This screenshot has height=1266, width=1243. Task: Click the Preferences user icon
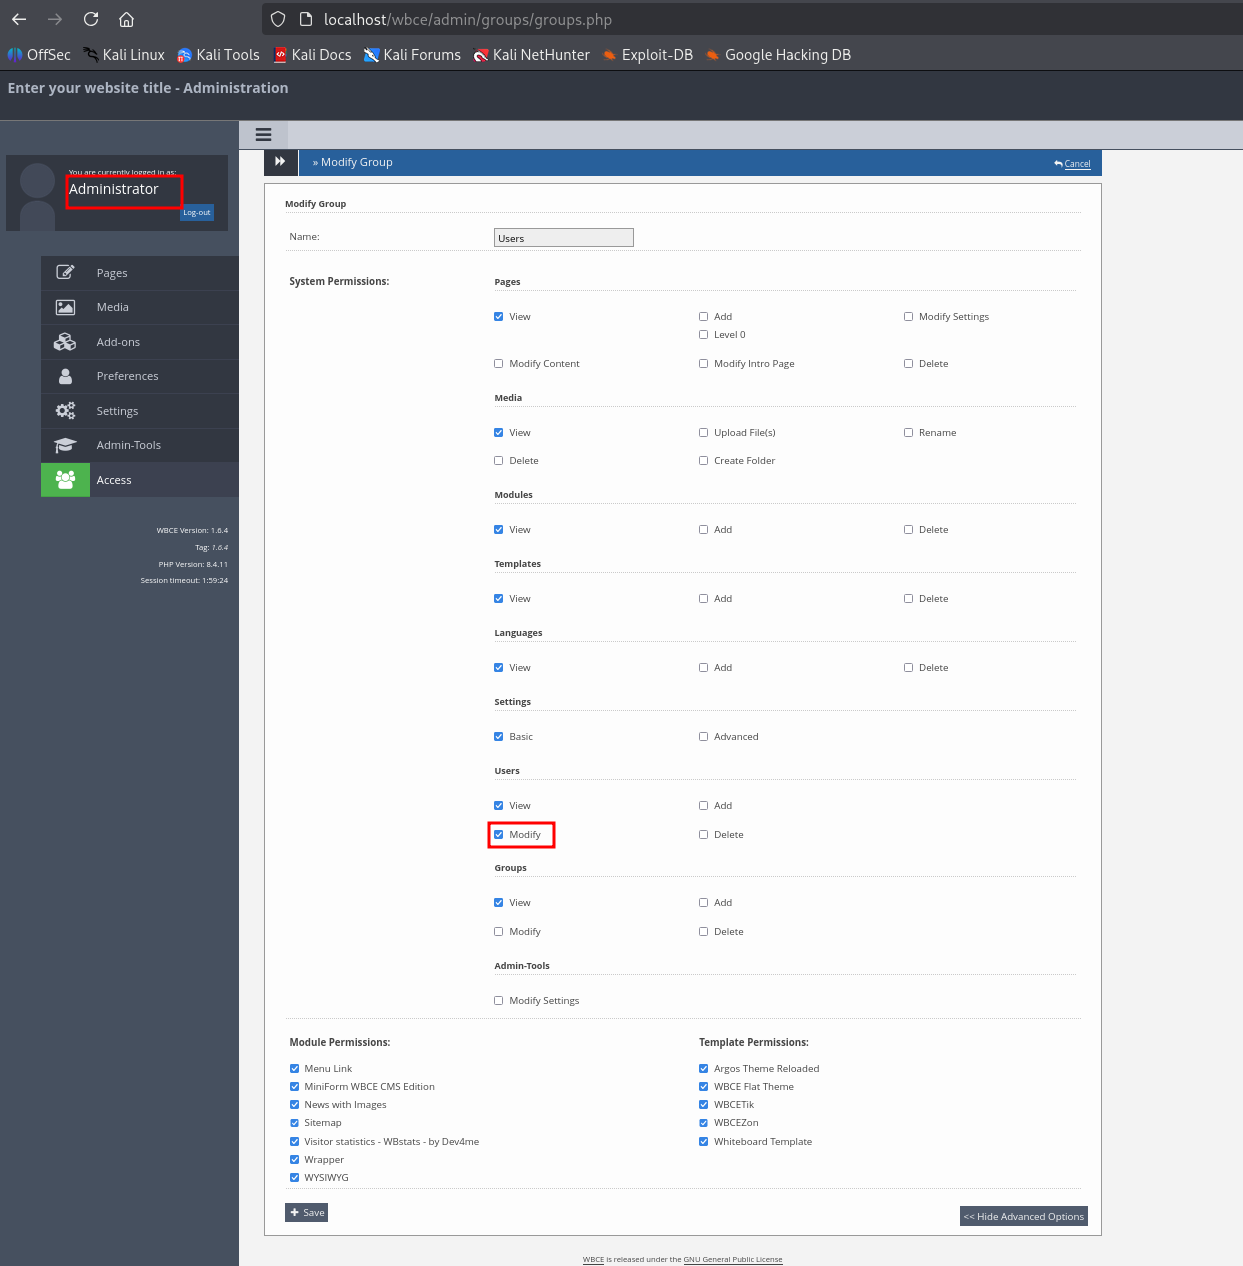65,376
